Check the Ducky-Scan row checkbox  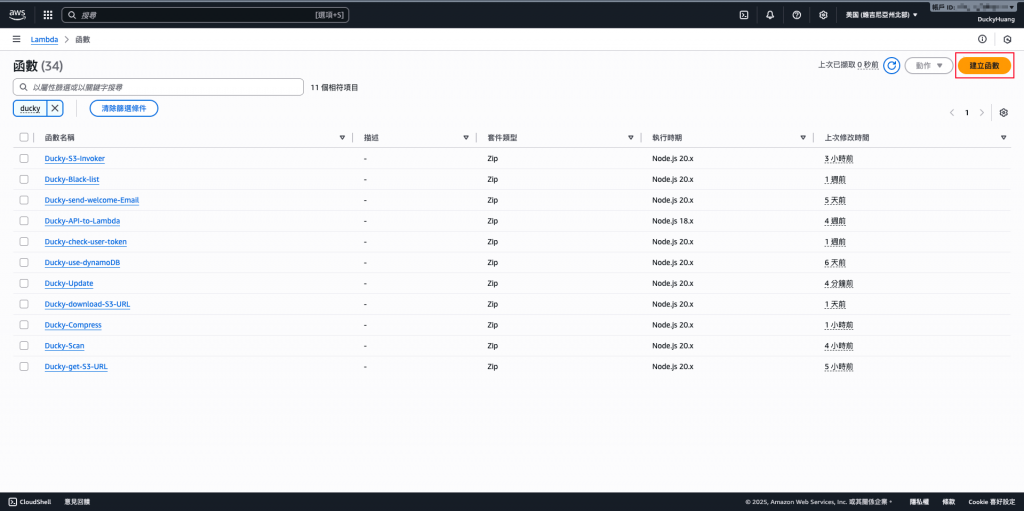click(24, 346)
